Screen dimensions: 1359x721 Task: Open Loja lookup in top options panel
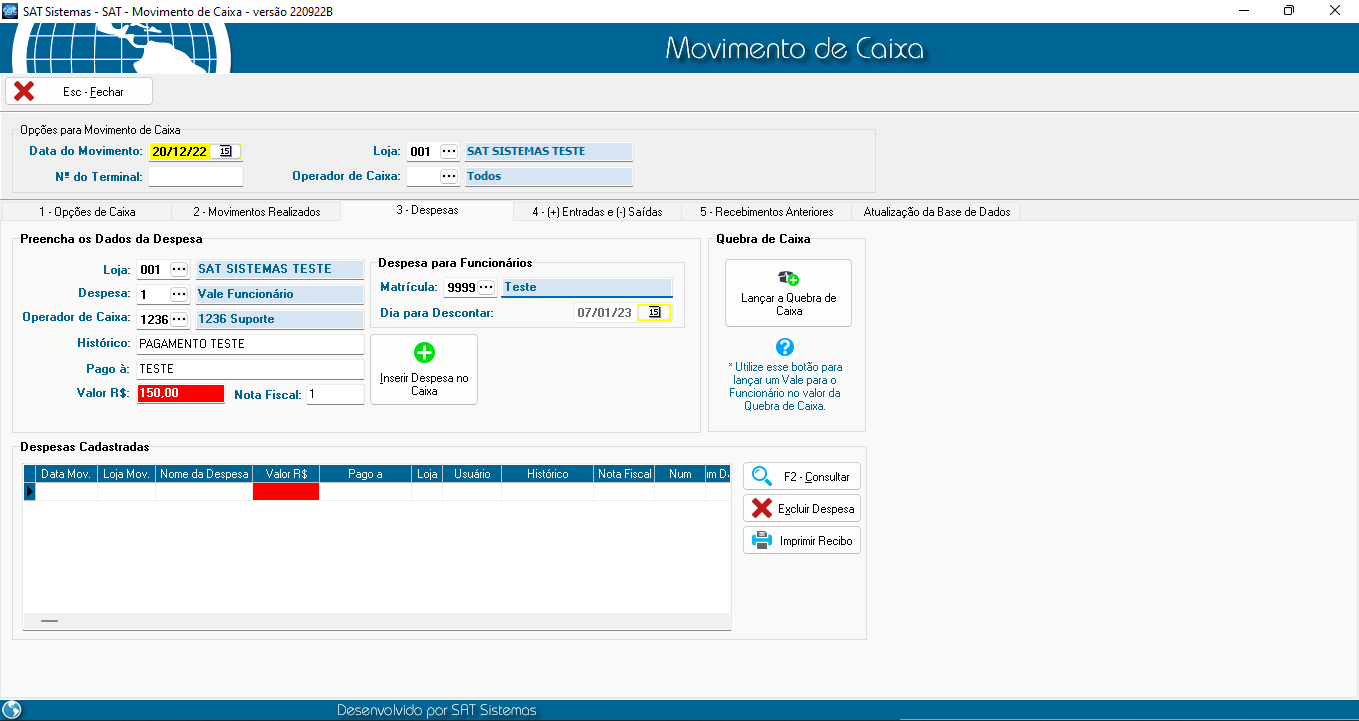coord(449,152)
